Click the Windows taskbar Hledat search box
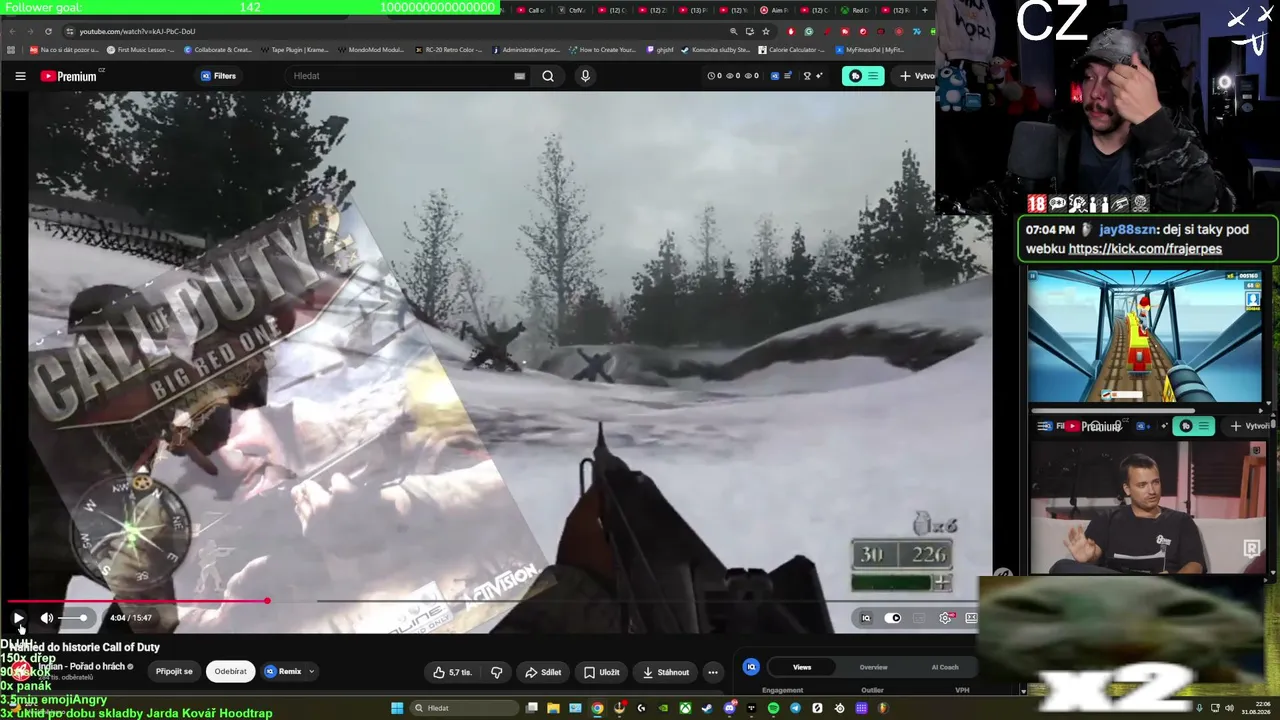This screenshot has width=1280, height=720. (465, 708)
